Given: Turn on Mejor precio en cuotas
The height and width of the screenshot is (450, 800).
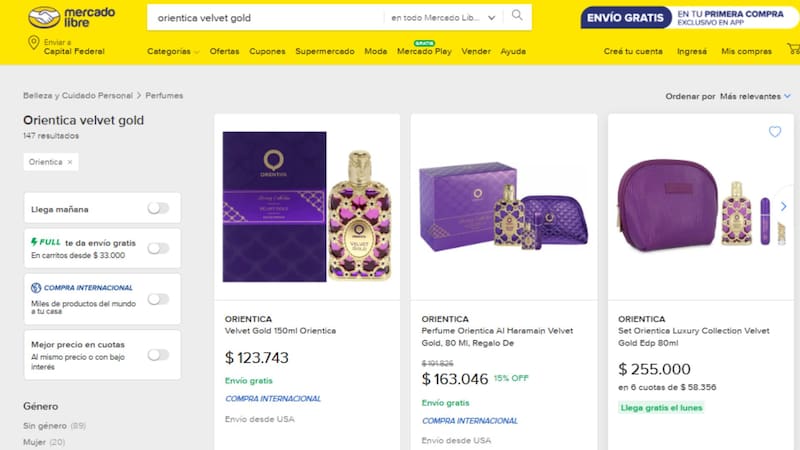Looking at the screenshot, I should [x=158, y=354].
